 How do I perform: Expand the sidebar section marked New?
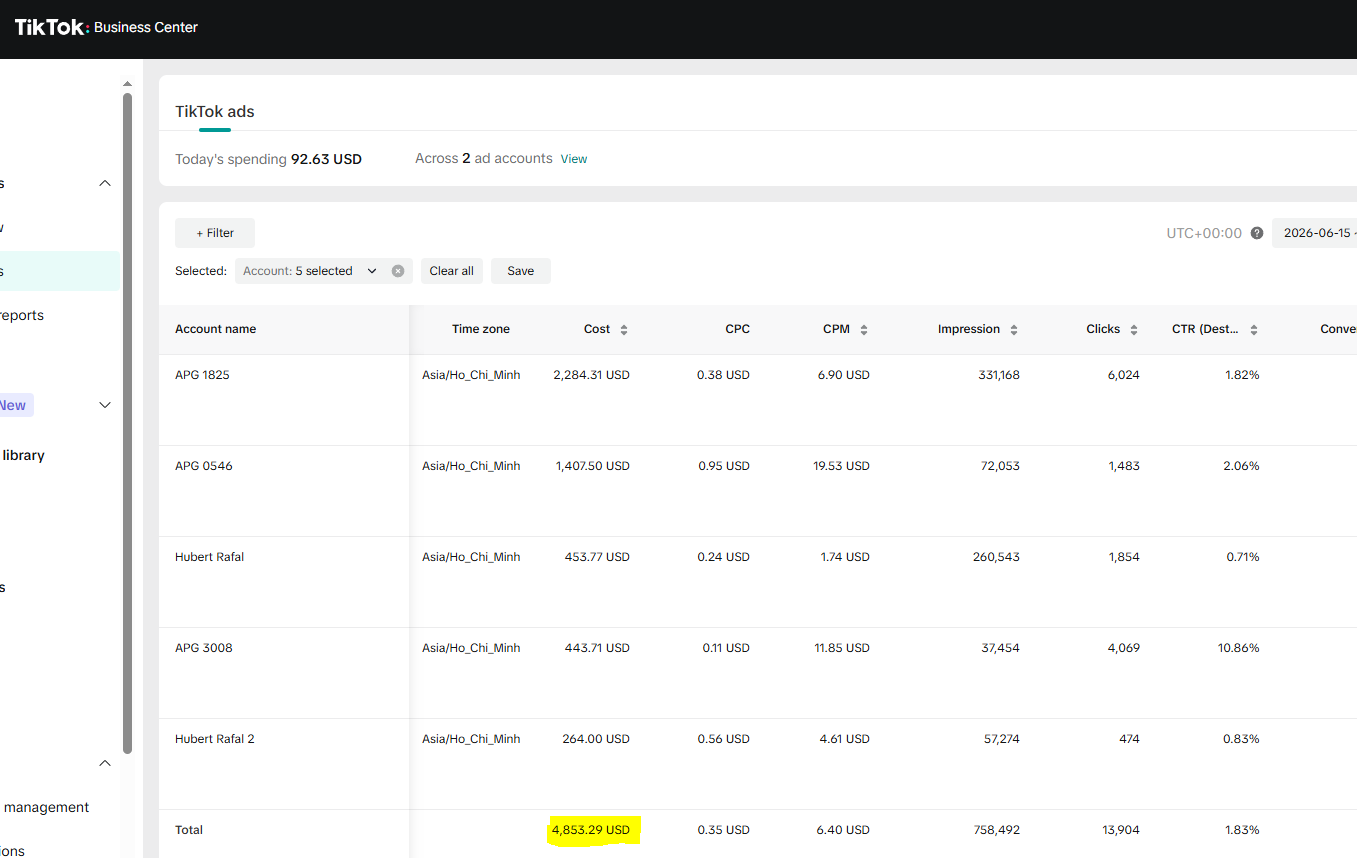(x=105, y=405)
